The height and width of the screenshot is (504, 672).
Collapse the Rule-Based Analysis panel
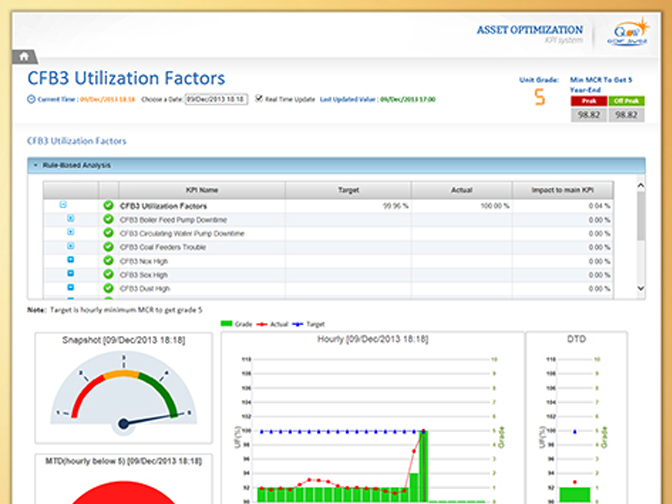(x=36, y=165)
